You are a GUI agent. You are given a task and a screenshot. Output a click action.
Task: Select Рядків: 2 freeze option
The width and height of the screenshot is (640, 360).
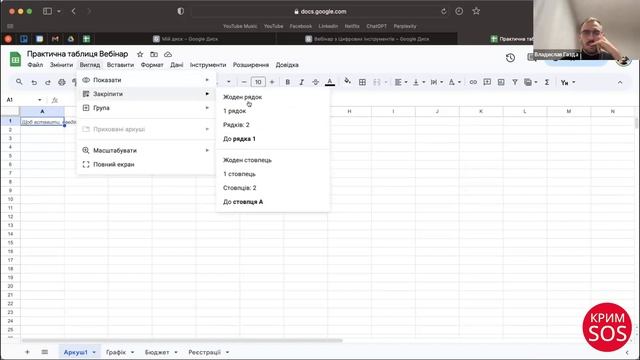tap(273, 125)
